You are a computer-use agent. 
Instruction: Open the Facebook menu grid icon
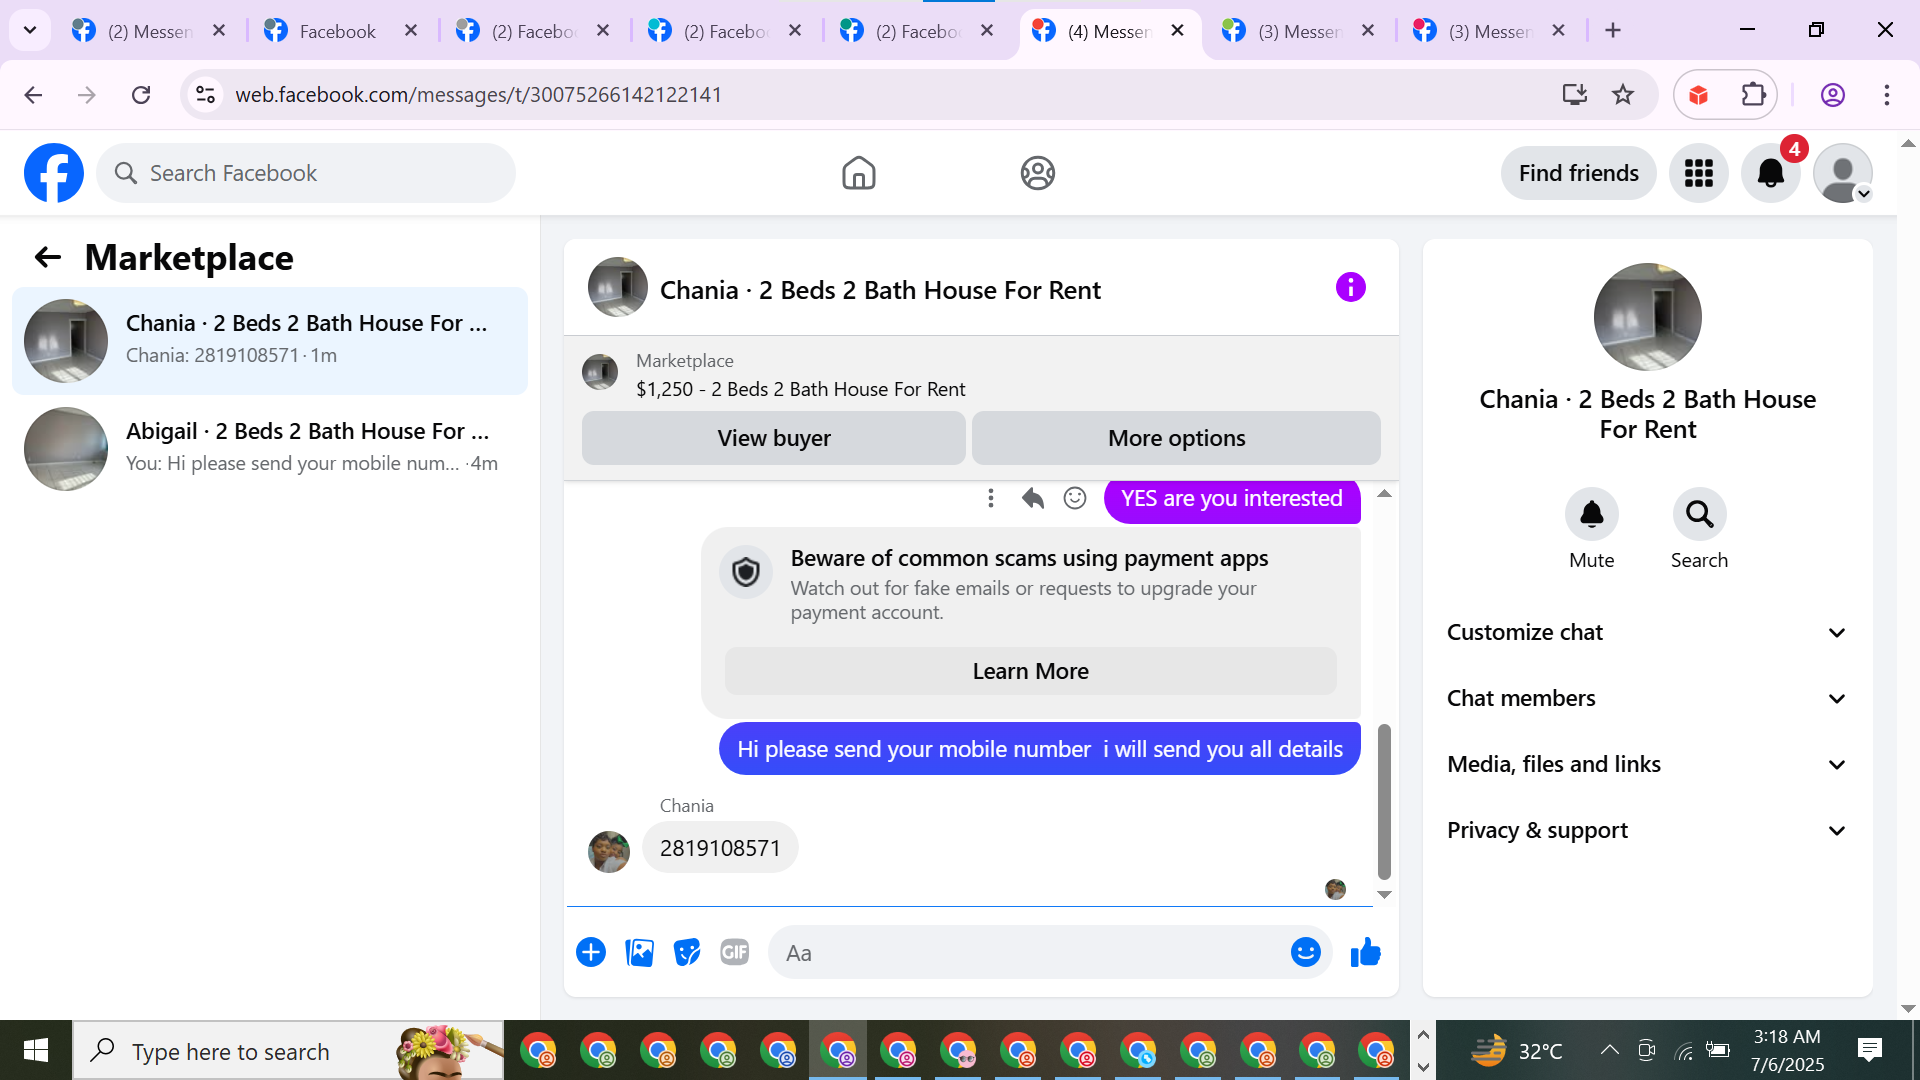[x=1698, y=173]
